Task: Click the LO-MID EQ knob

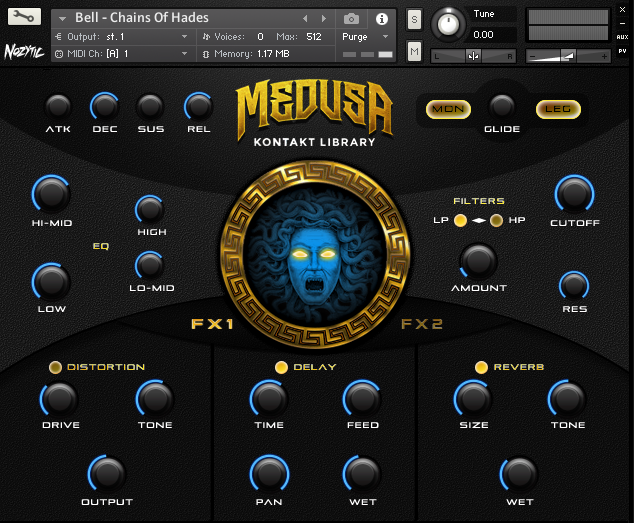Action: (x=150, y=266)
